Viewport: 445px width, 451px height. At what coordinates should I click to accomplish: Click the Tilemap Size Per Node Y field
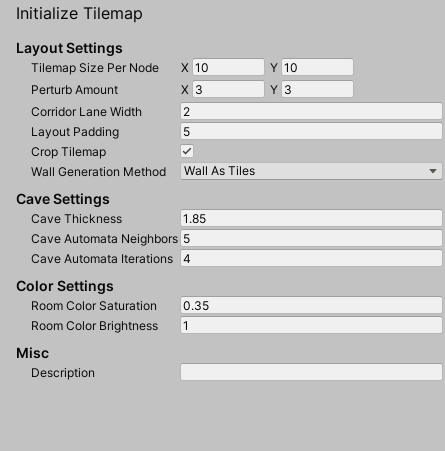[x=317, y=67]
